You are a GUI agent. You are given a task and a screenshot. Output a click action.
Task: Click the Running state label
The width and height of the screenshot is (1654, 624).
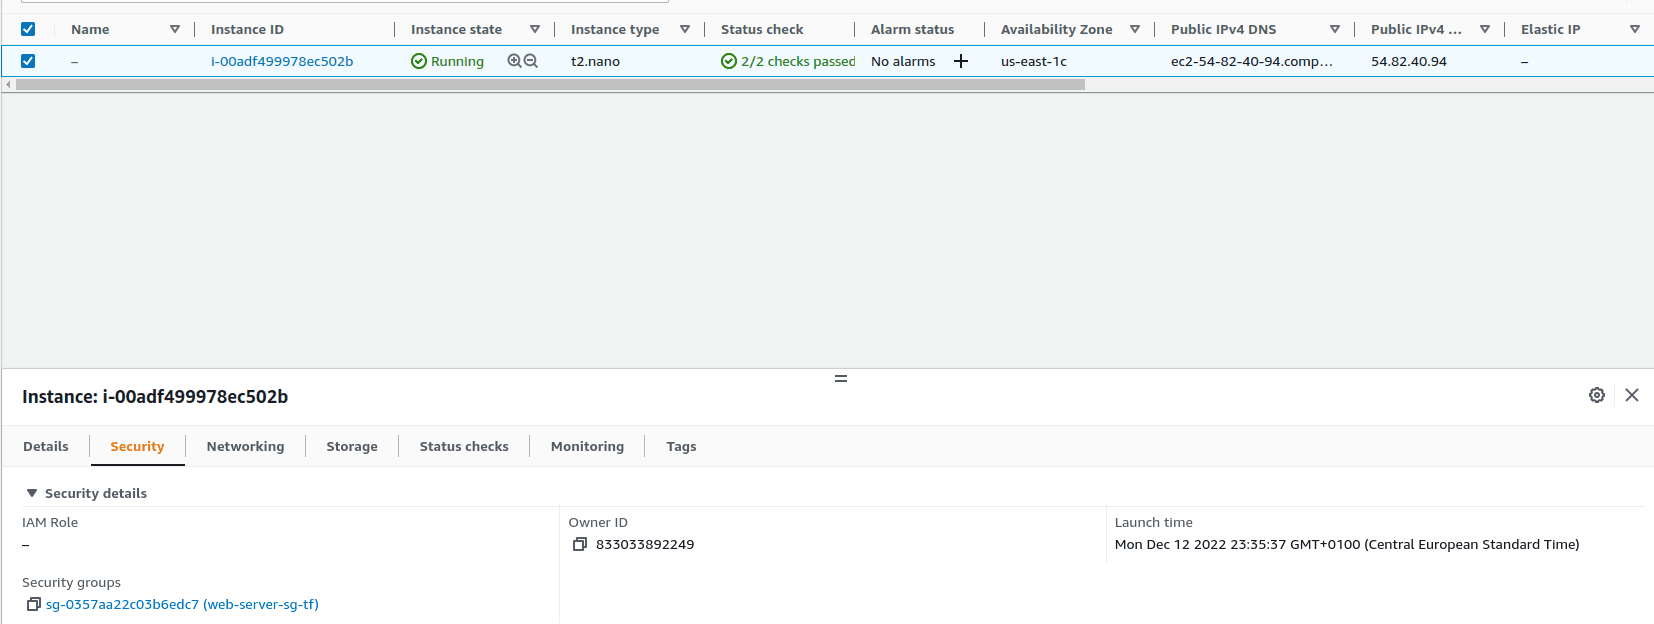coord(457,61)
